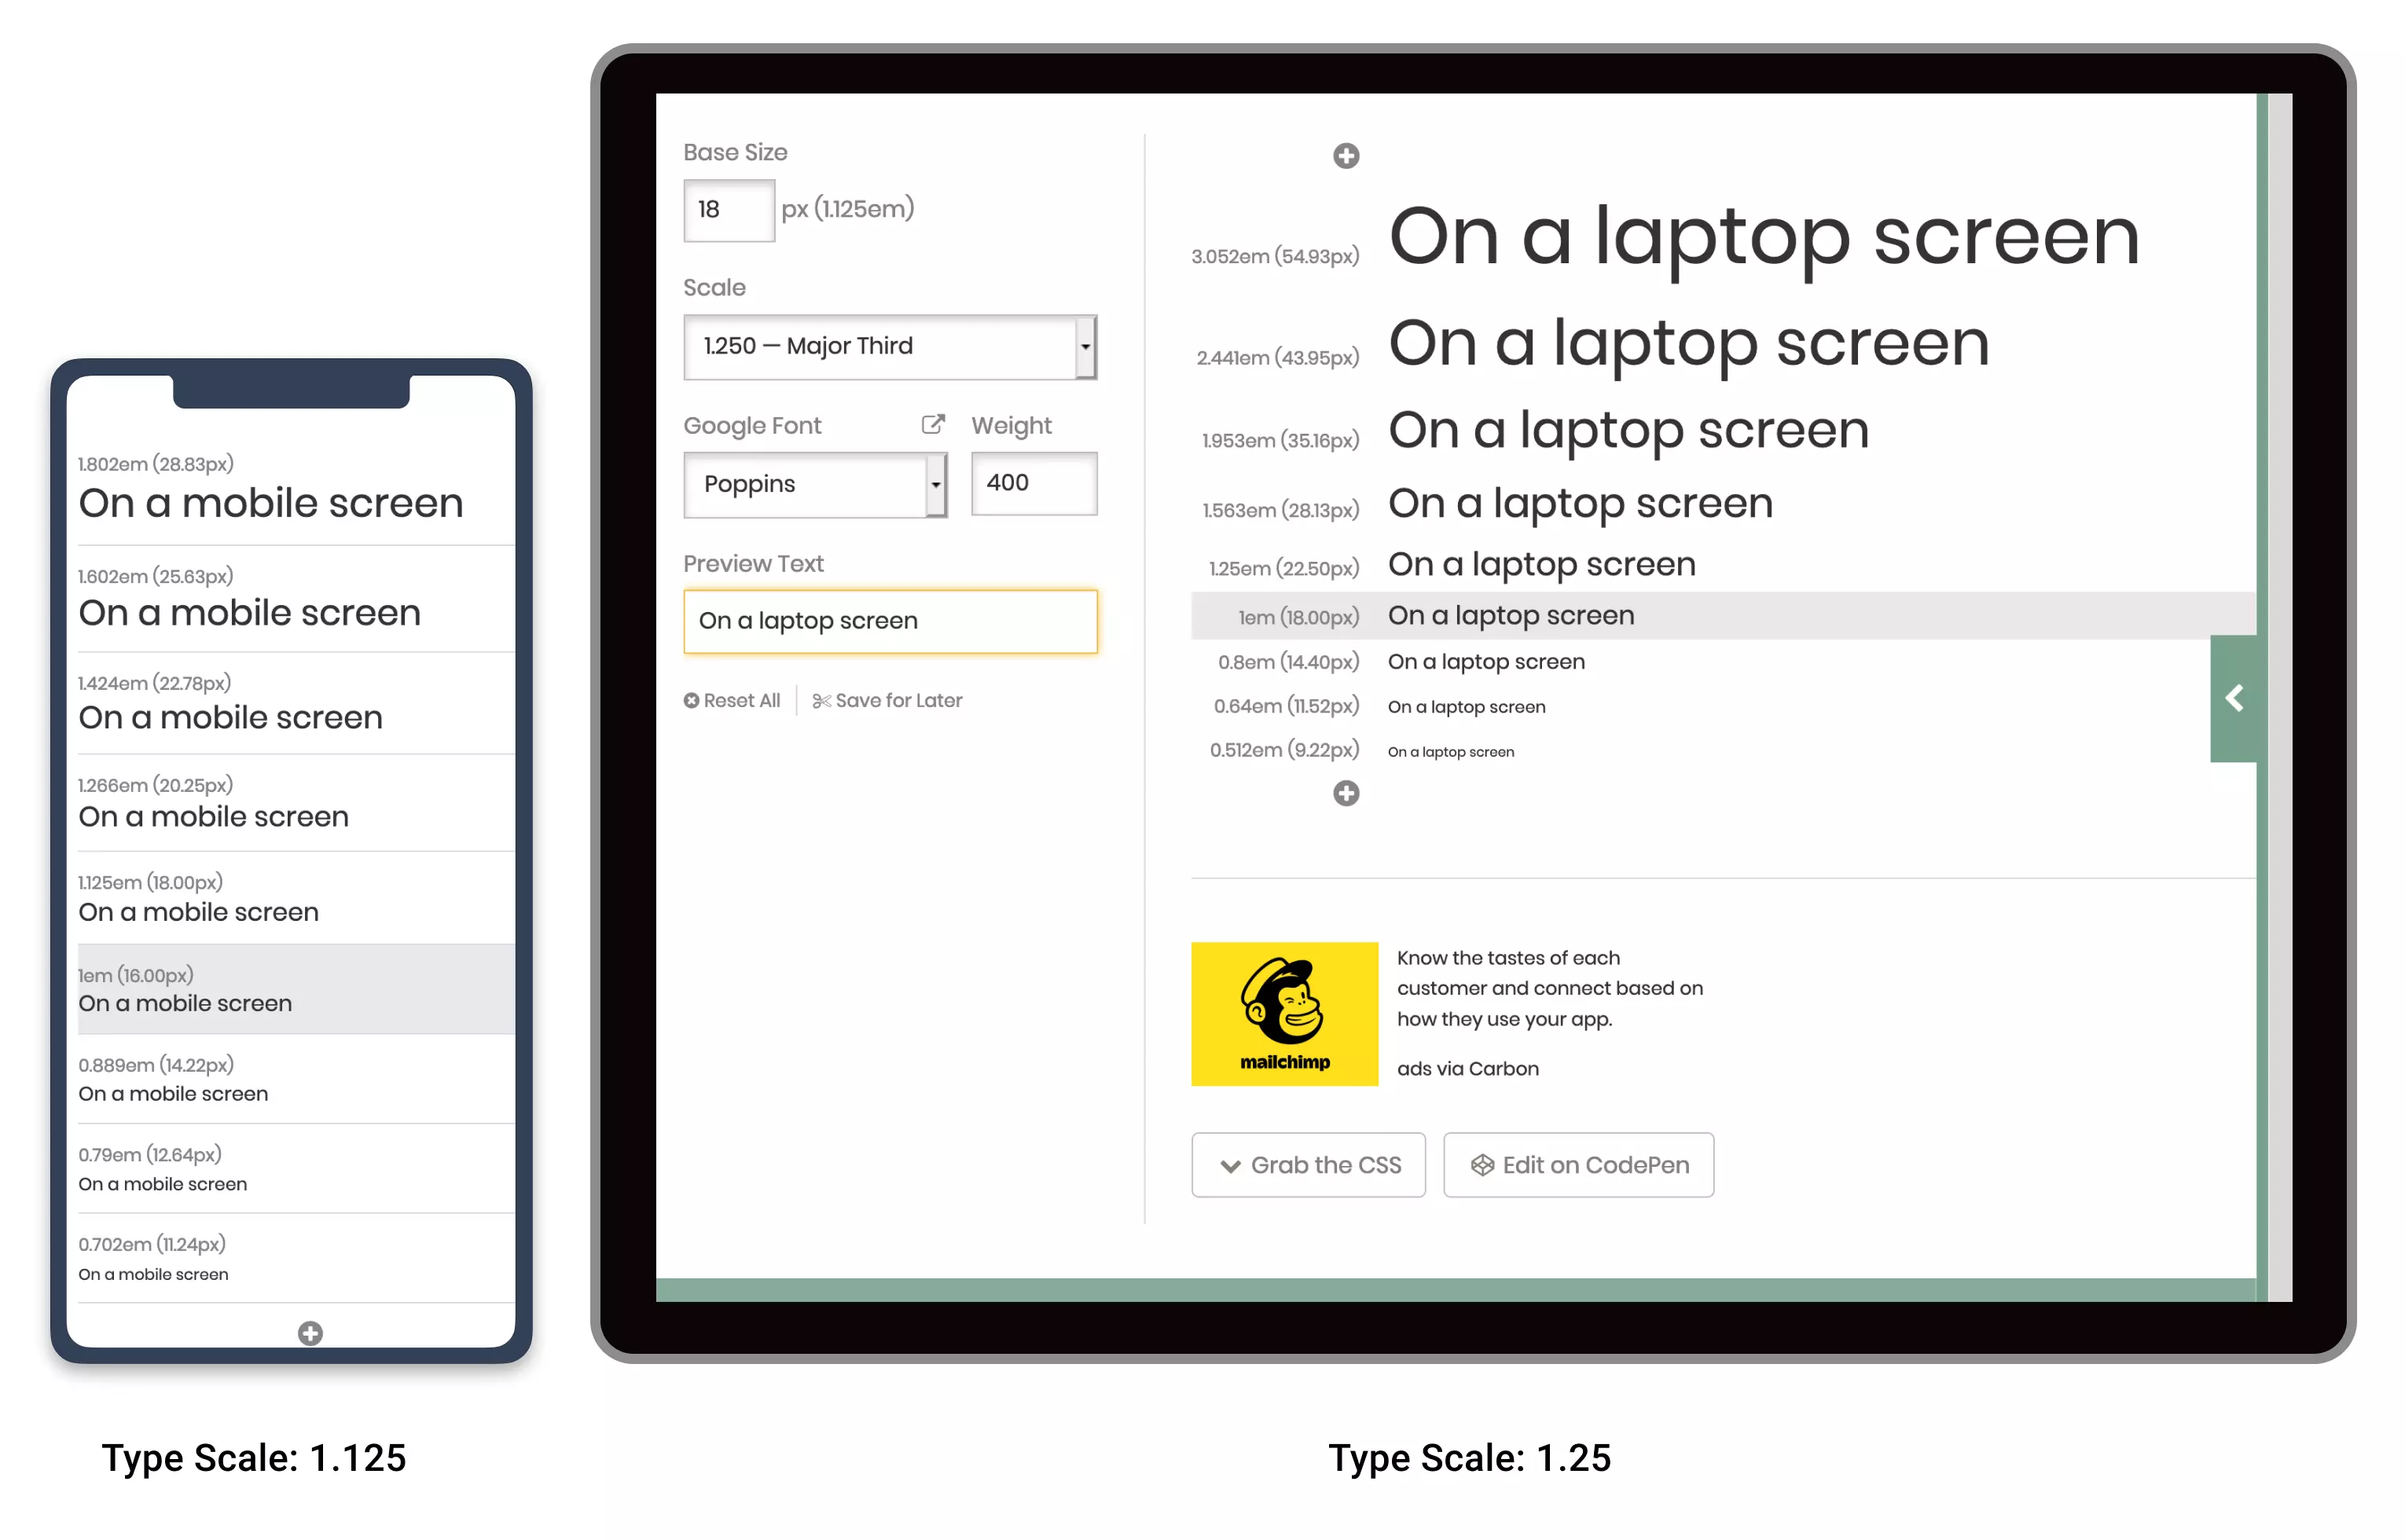Click the Grab the CSS button
This screenshot has height=1540, width=2405.
tap(1308, 1164)
